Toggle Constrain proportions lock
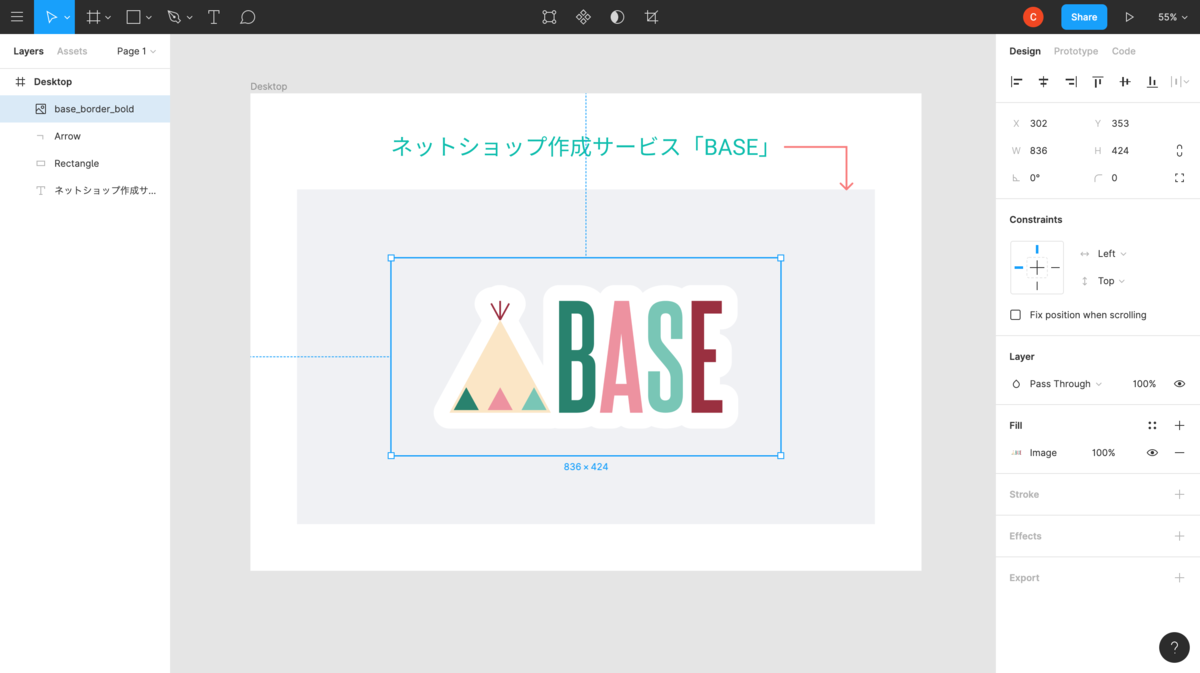 (1180, 151)
